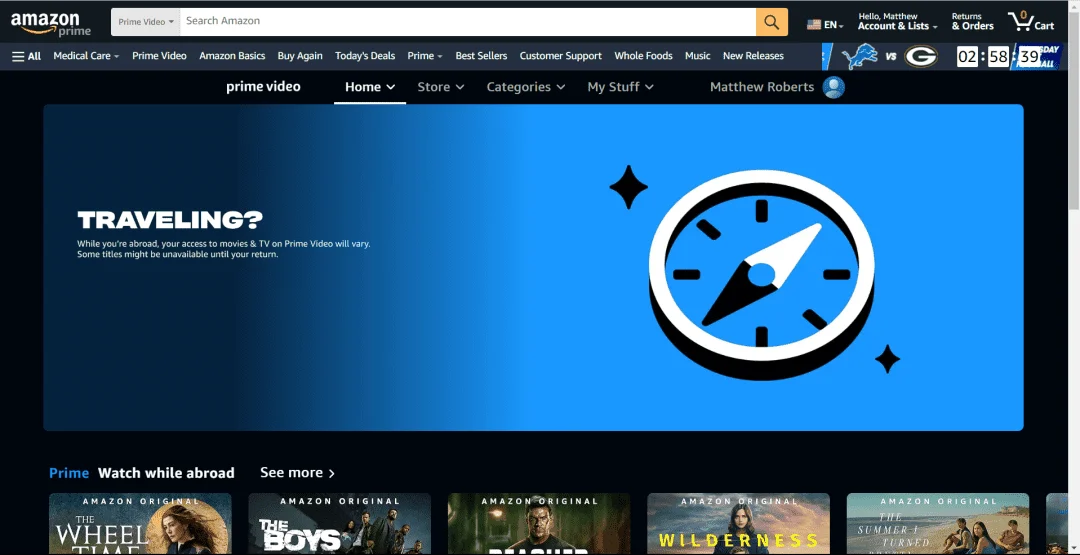Open the Store dropdown
Screen dimensions: 1080x555
441,87
